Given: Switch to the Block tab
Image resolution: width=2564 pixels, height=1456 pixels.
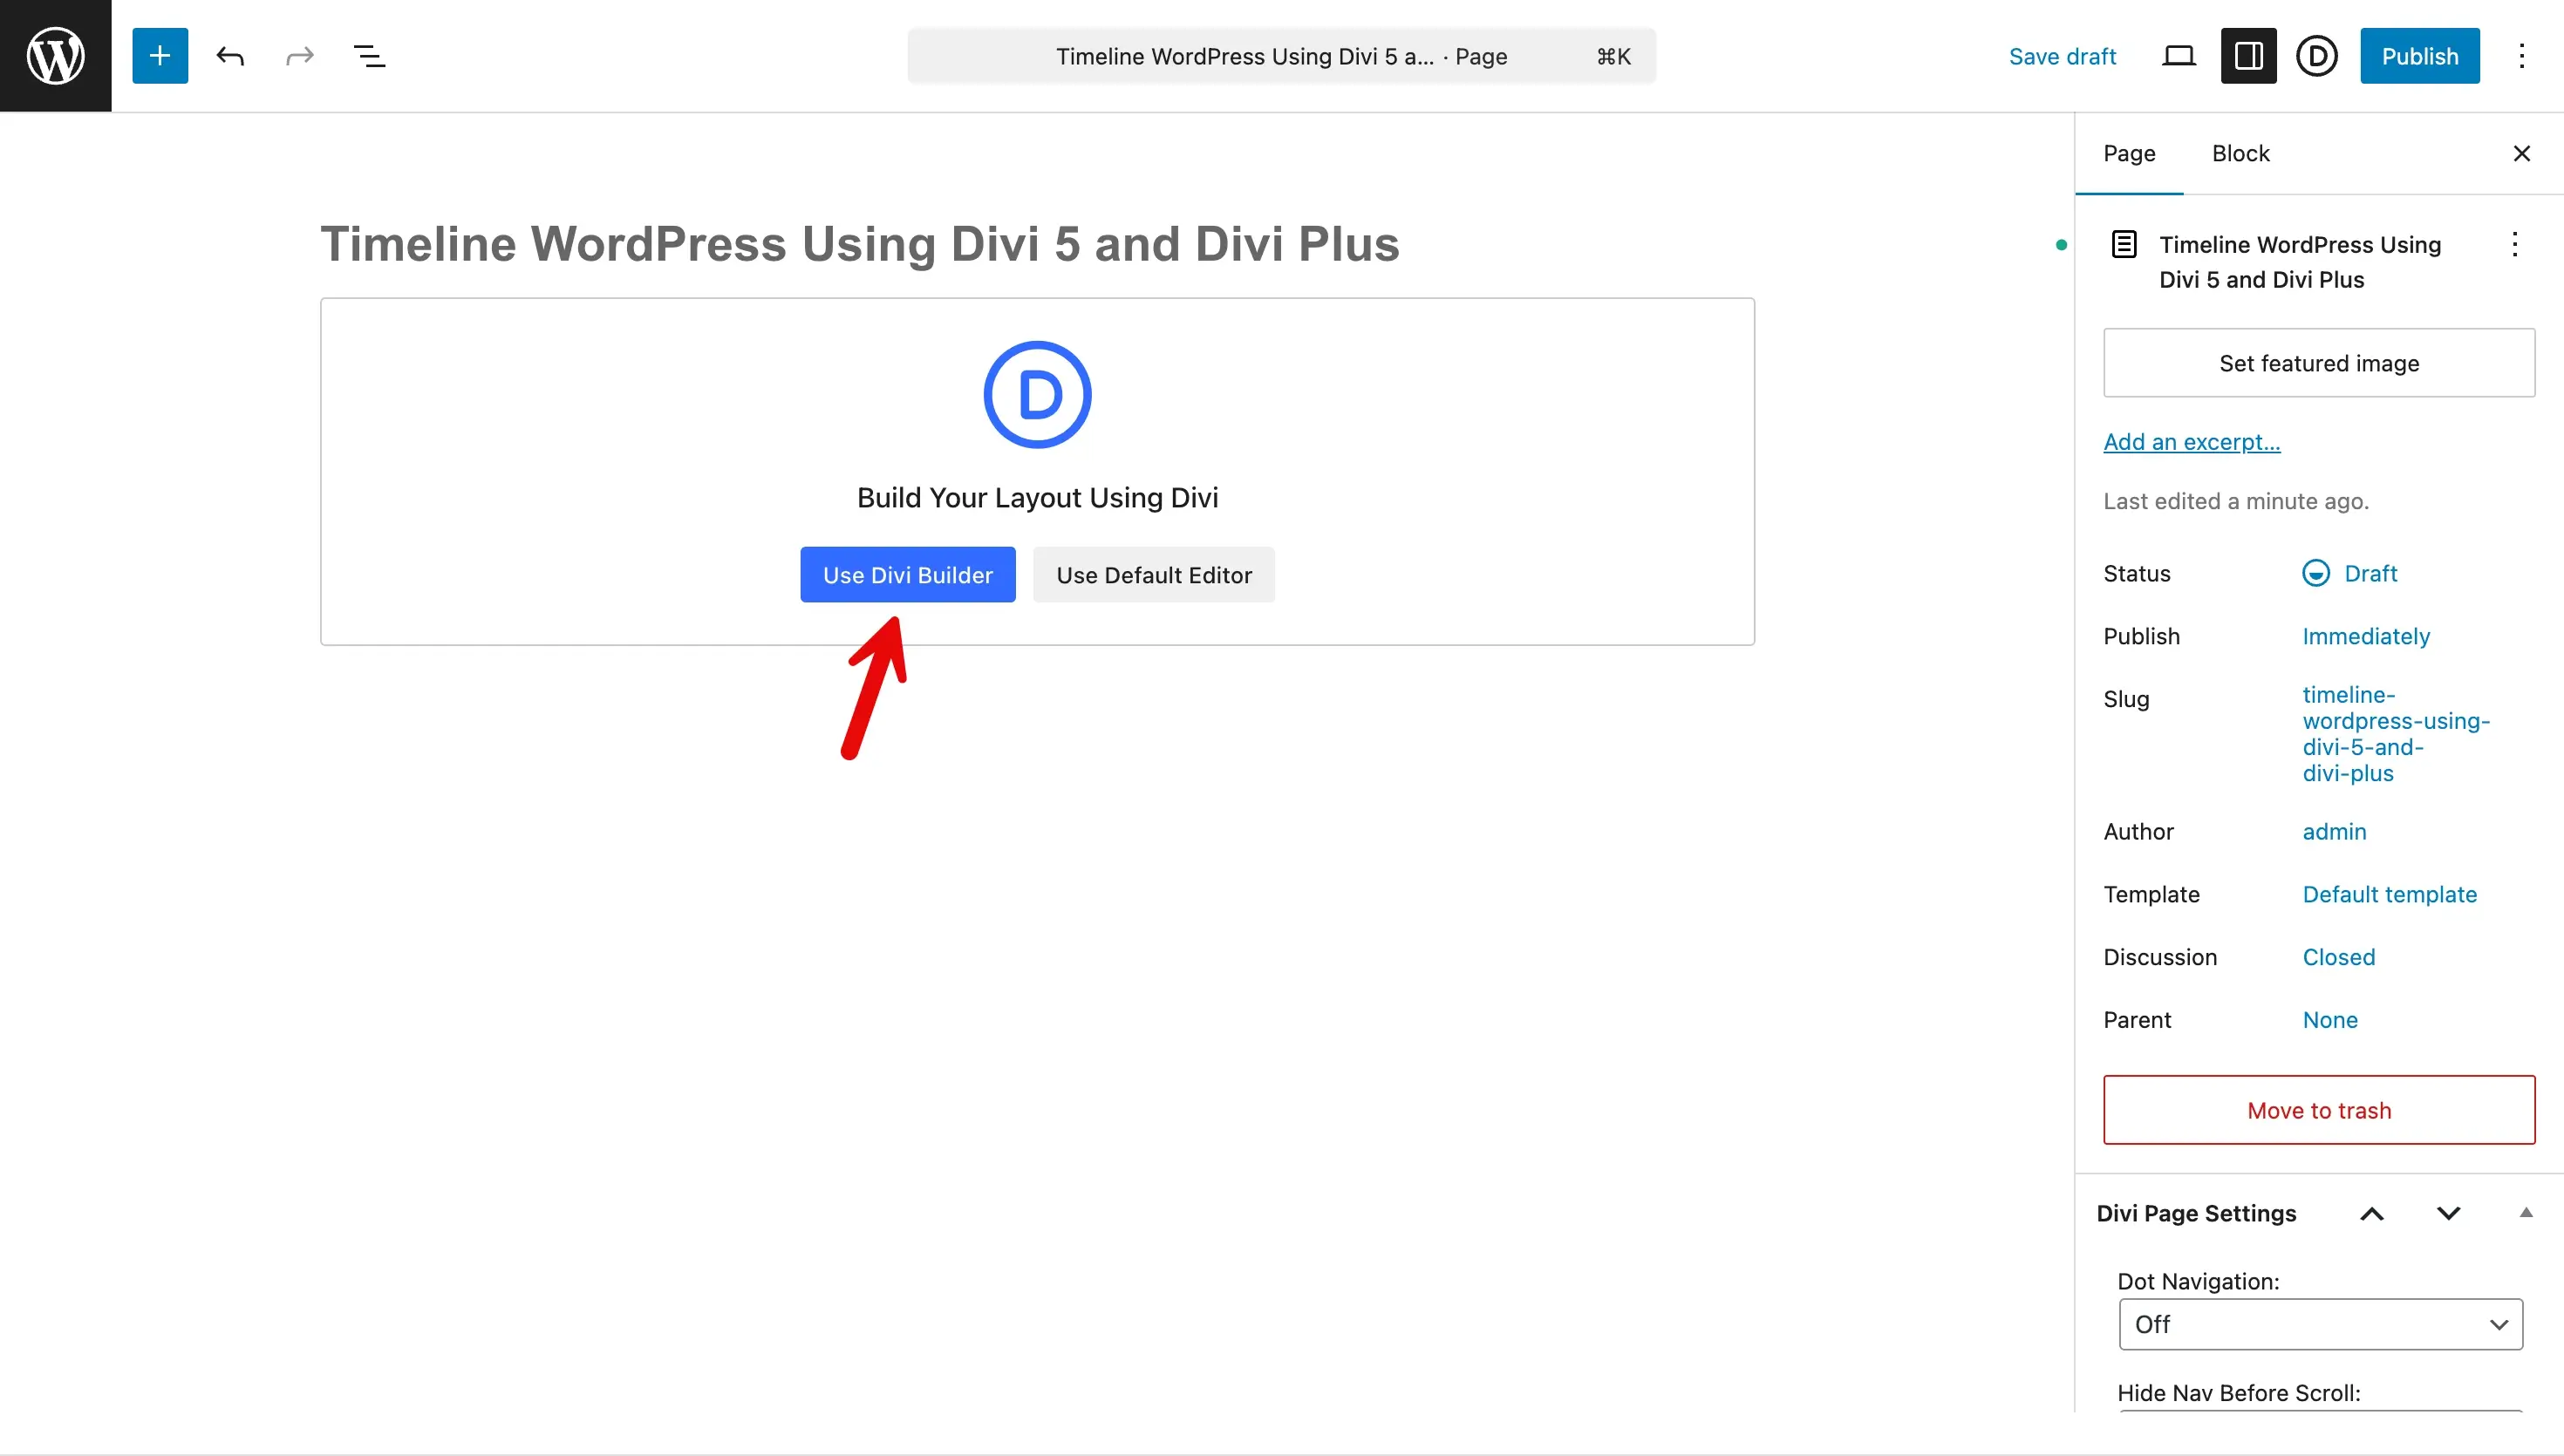Looking at the screenshot, I should point(2241,153).
